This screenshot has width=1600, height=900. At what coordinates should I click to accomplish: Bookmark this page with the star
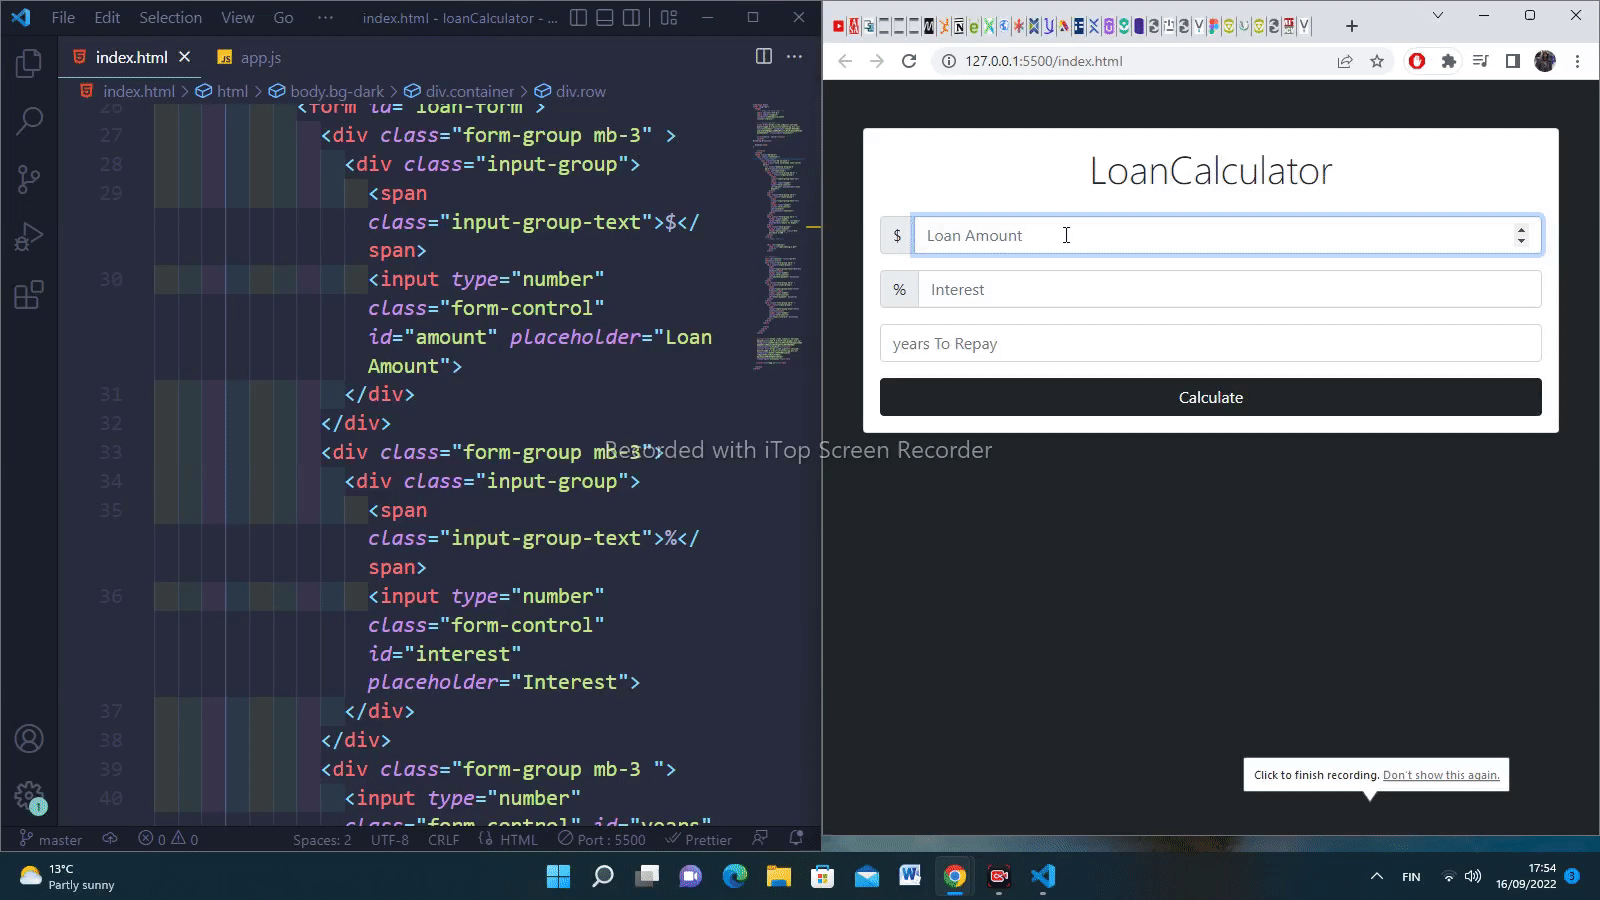pyautogui.click(x=1377, y=61)
